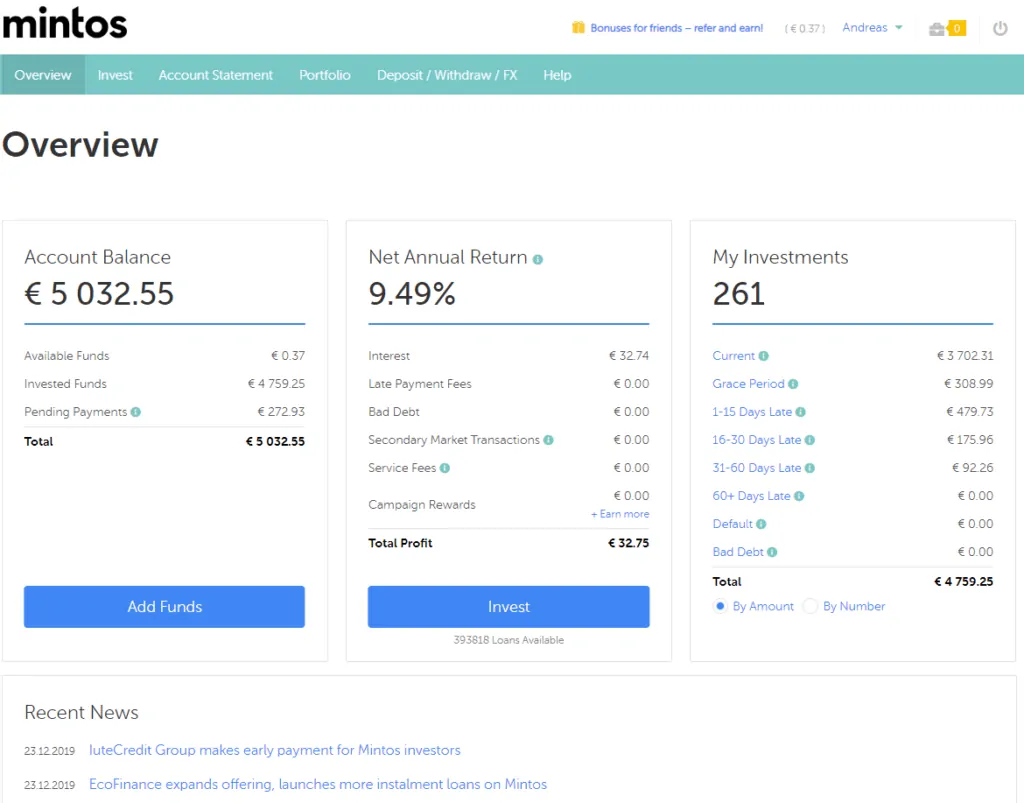Screen dimensions: 1024x803
Task: Open the Invest menu tab
Action: [x=115, y=75]
